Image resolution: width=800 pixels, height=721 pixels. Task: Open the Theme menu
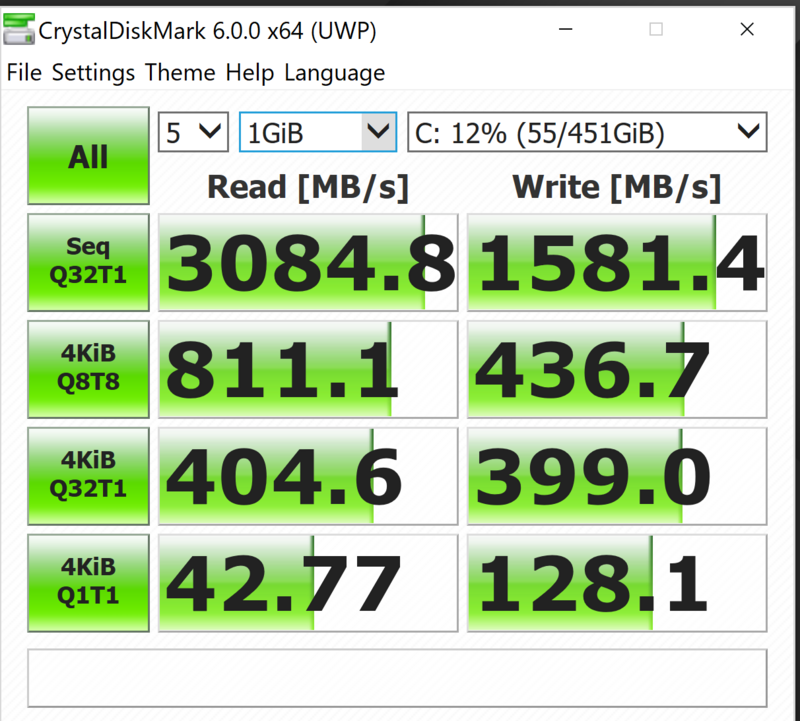(x=180, y=72)
